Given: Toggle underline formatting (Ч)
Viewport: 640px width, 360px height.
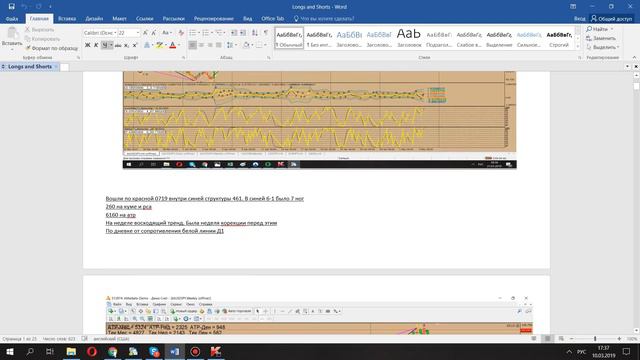Looking at the screenshot, I should tap(105, 45).
